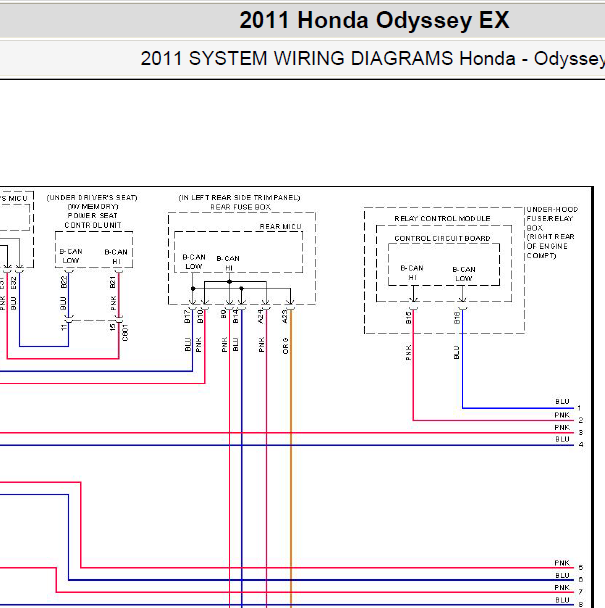The width and height of the screenshot is (605, 608).
Task: Click connector pin label B15
Action: pyautogui.click(x=408, y=318)
